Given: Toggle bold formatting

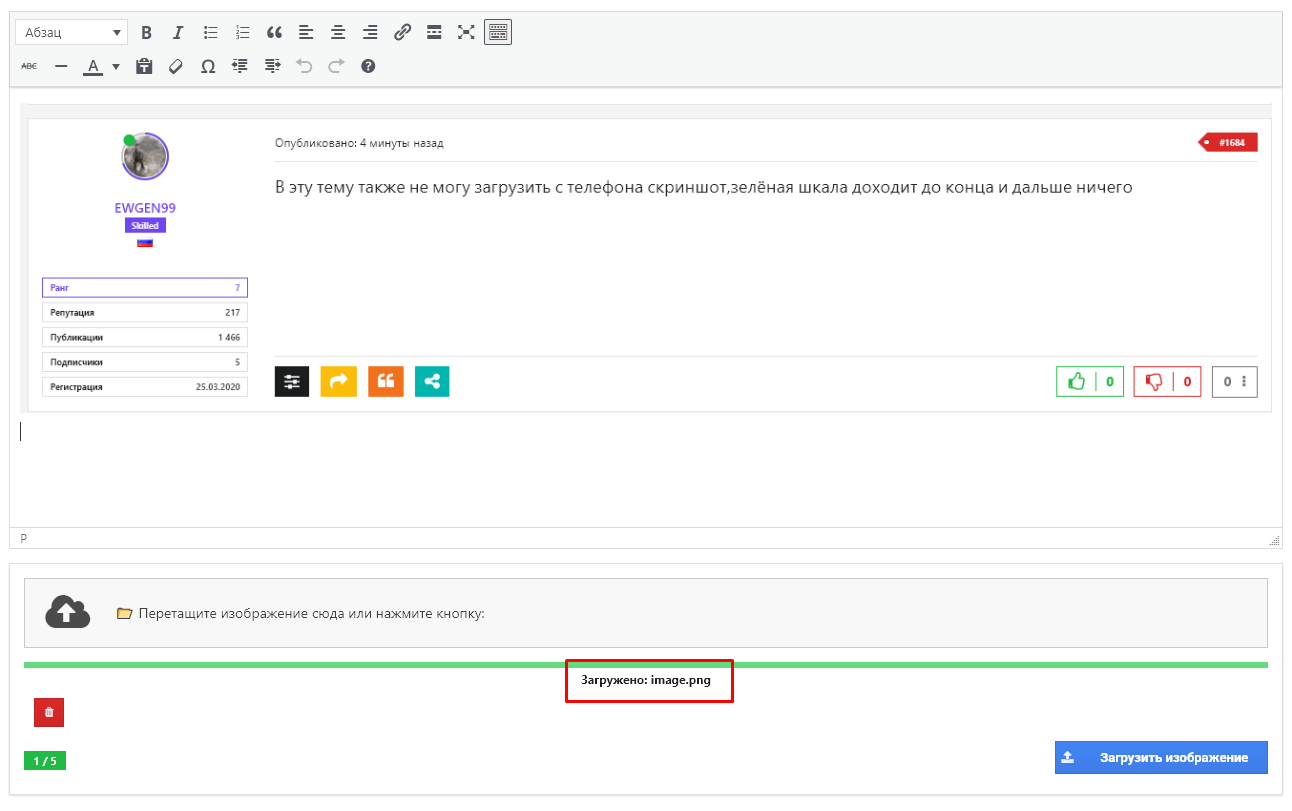Looking at the screenshot, I should coord(146,32).
